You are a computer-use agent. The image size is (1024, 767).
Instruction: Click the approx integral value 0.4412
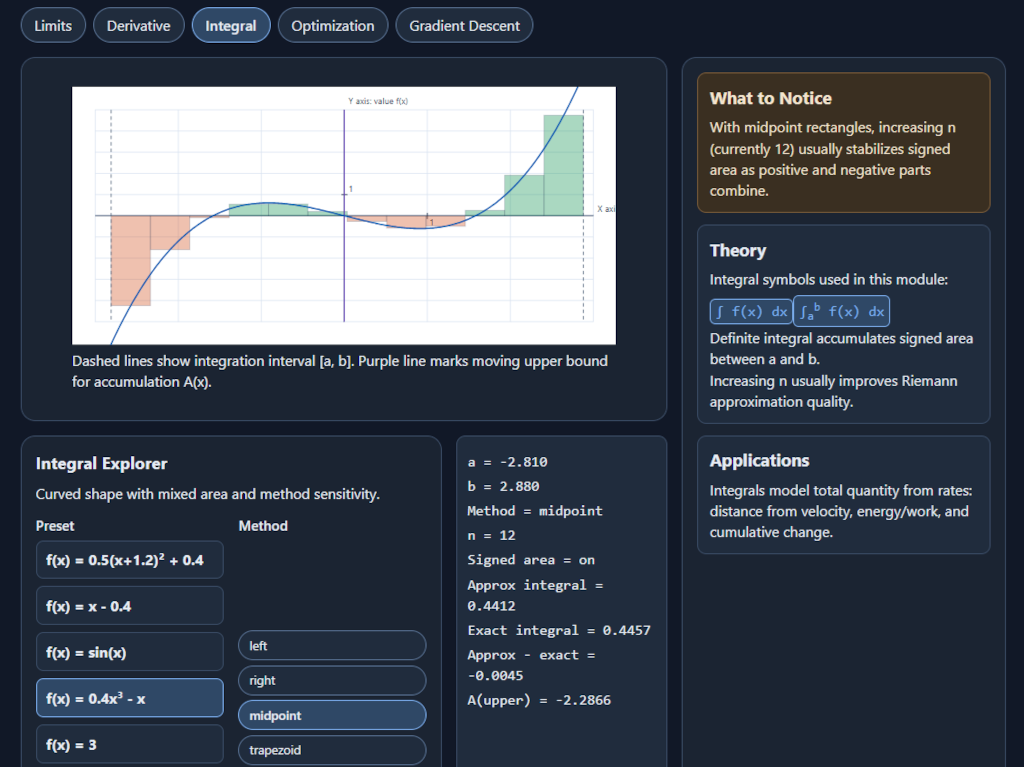491,606
